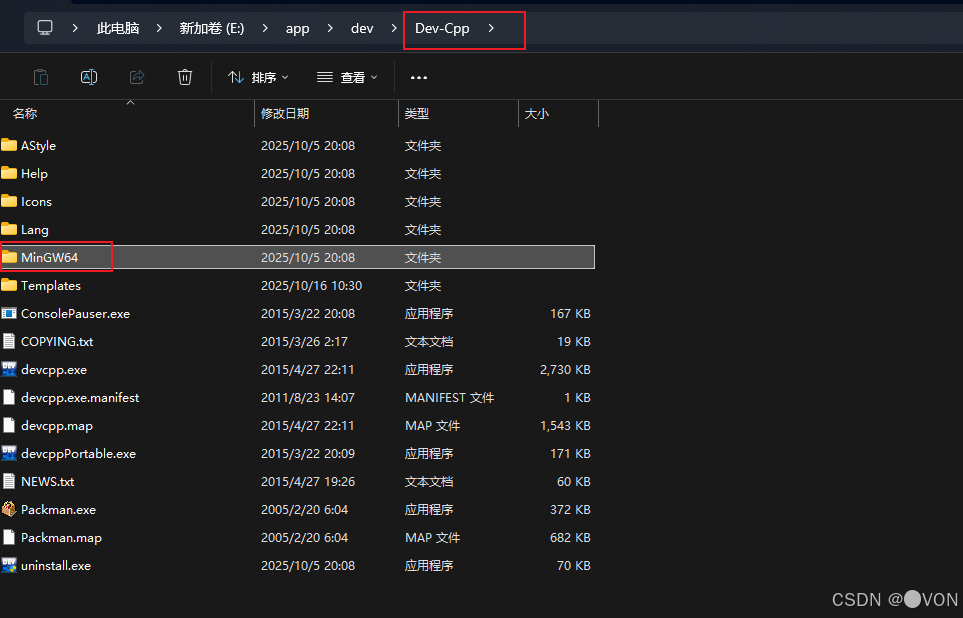
Task: Expand the chevron after Dev-Cpp breadcrumb
Action: click(x=491, y=28)
